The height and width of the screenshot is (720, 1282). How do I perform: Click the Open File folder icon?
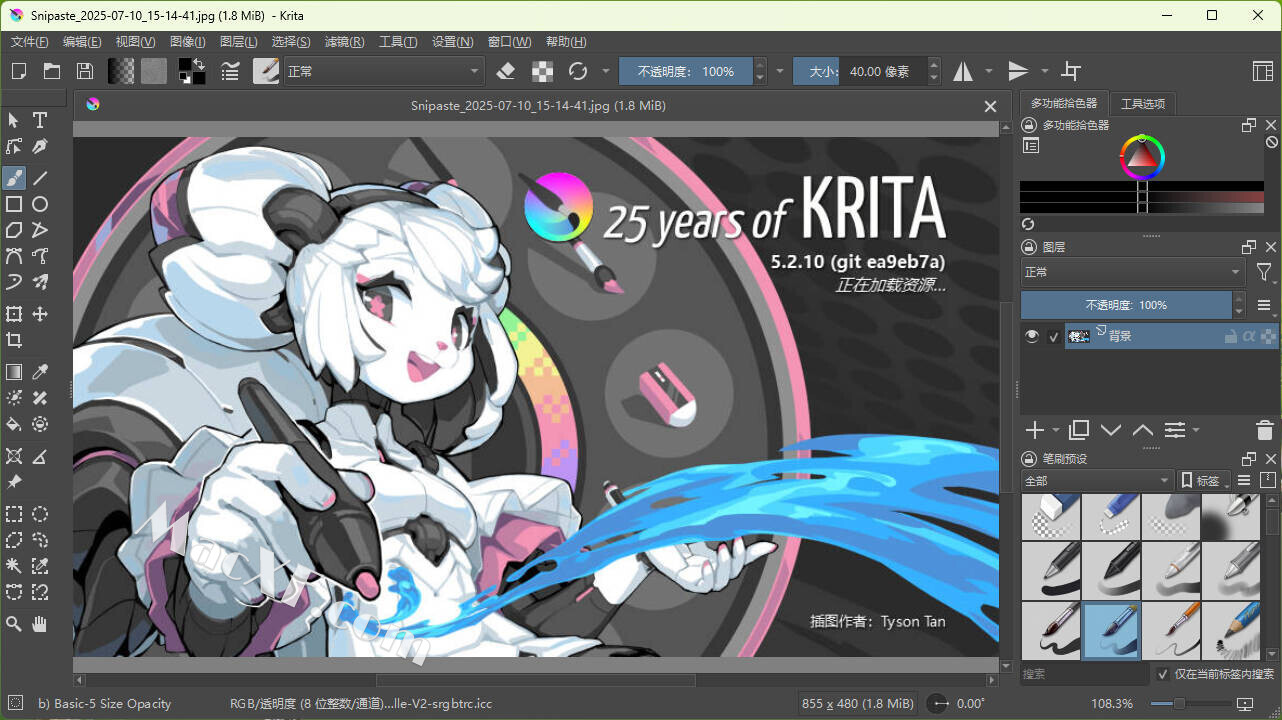(52, 71)
